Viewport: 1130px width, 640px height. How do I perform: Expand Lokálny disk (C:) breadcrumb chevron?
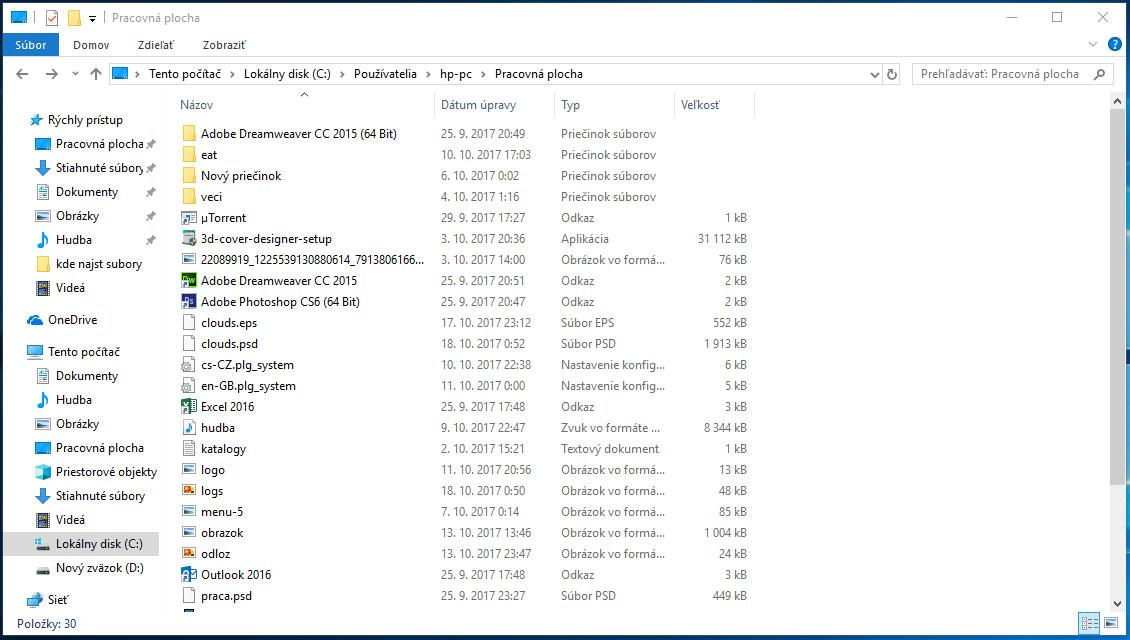point(342,74)
